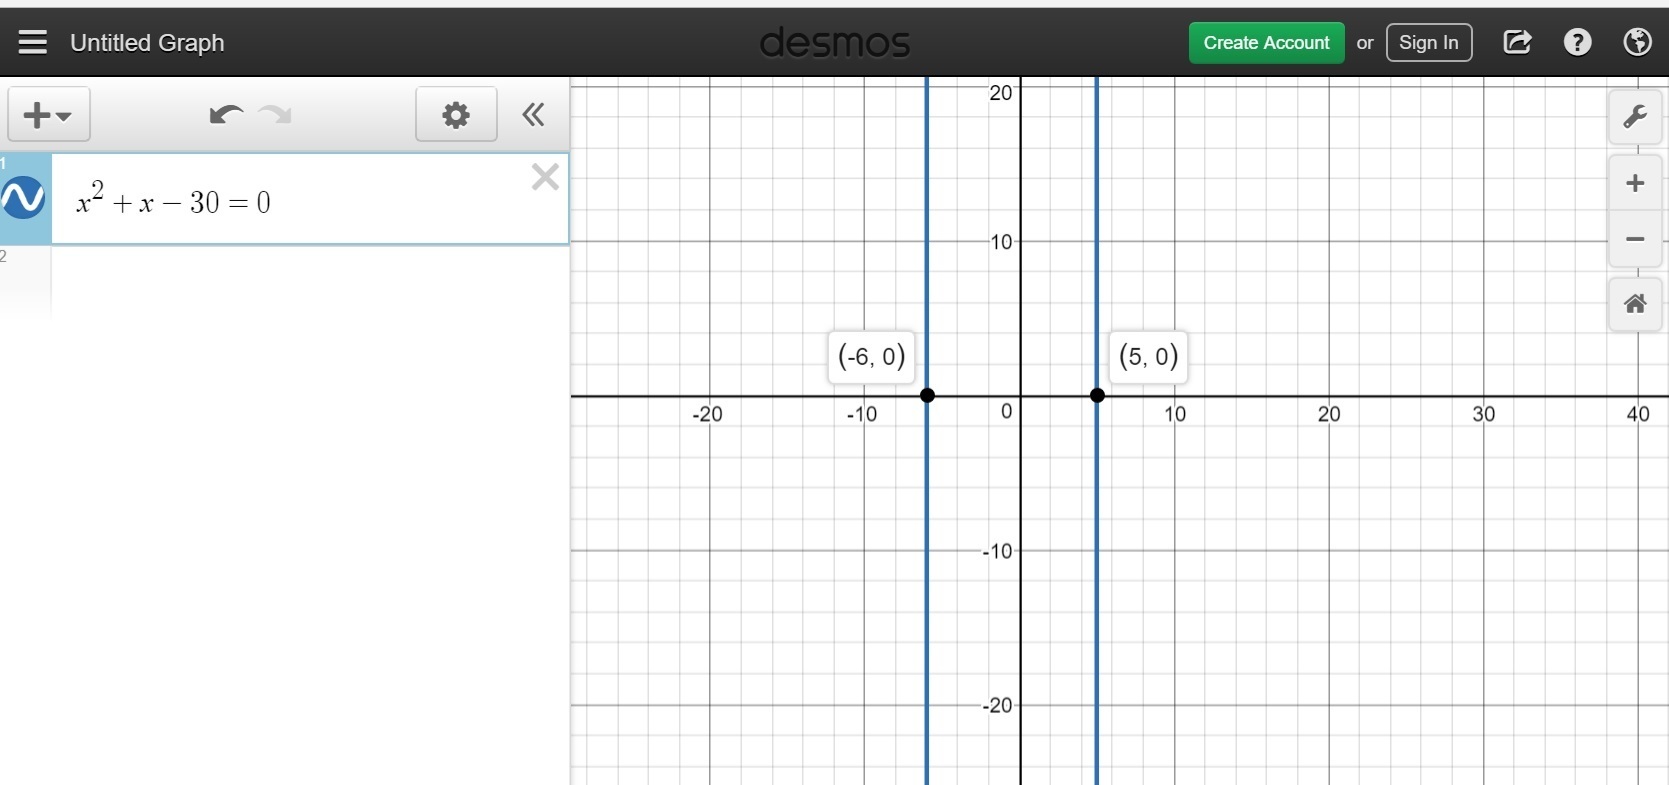Image resolution: width=1669 pixels, height=785 pixels.
Task: Open the language globe icon
Action: 1637,42
